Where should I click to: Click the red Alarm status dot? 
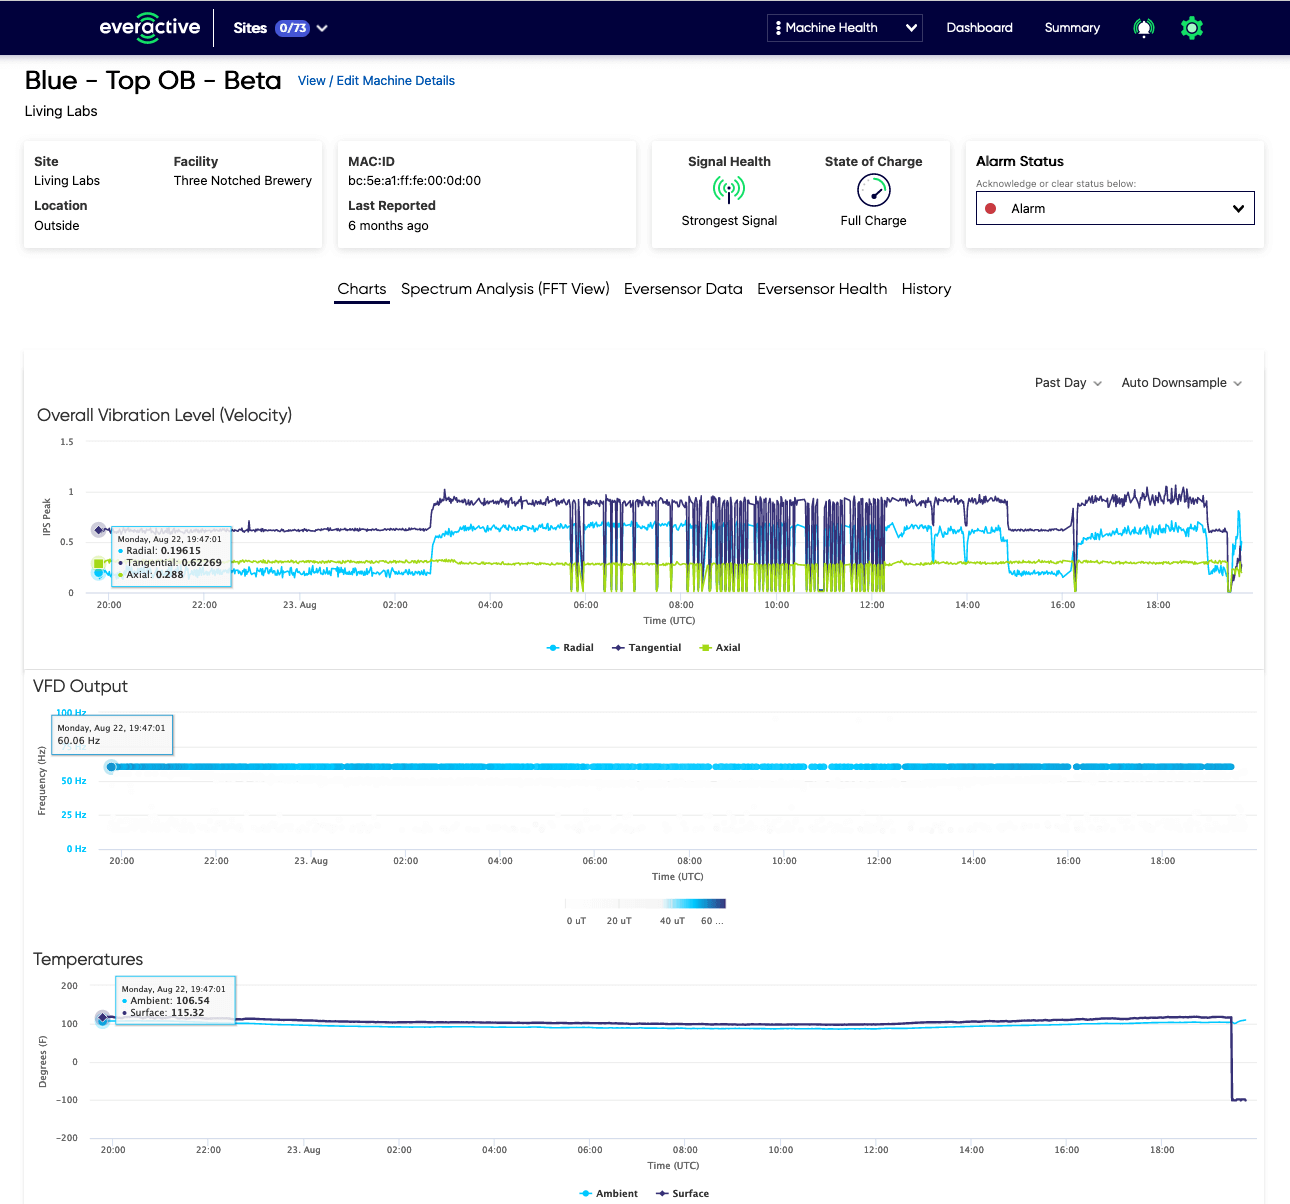[991, 209]
